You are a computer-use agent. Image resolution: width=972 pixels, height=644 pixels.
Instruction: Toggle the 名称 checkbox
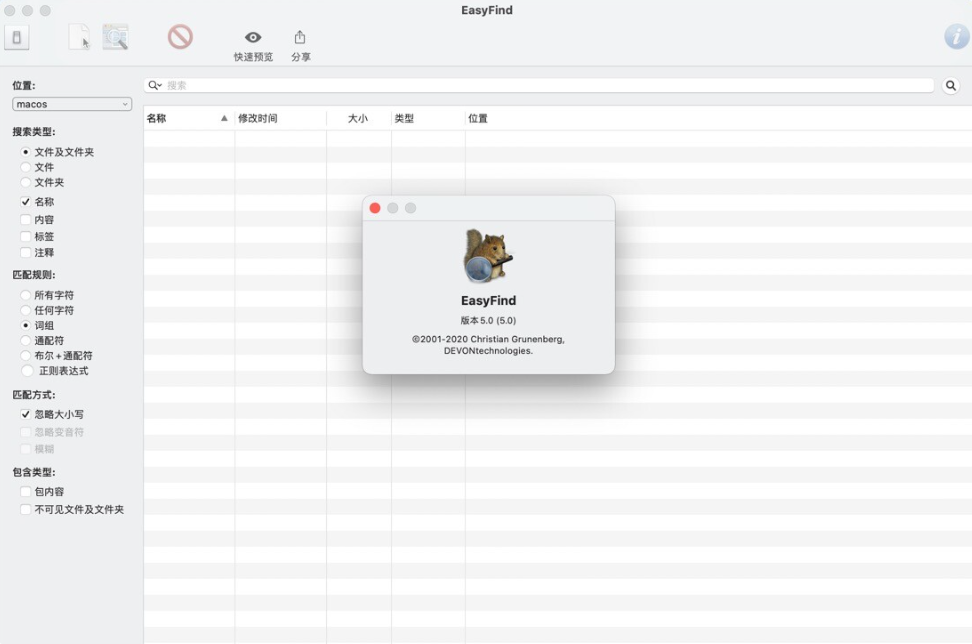[x=25, y=201]
